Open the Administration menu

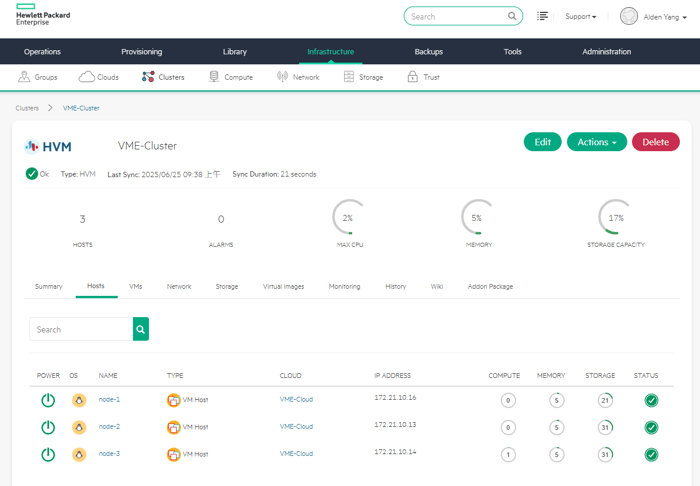pyautogui.click(x=607, y=51)
